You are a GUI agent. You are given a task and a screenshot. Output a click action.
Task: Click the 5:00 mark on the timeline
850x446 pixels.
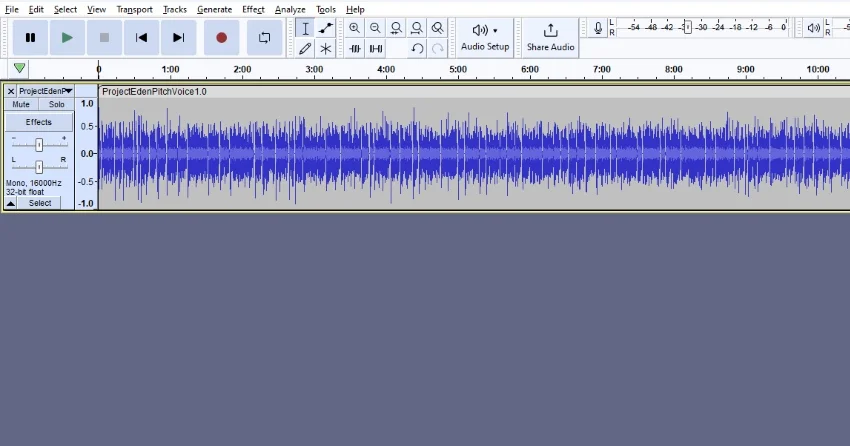[458, 69]
